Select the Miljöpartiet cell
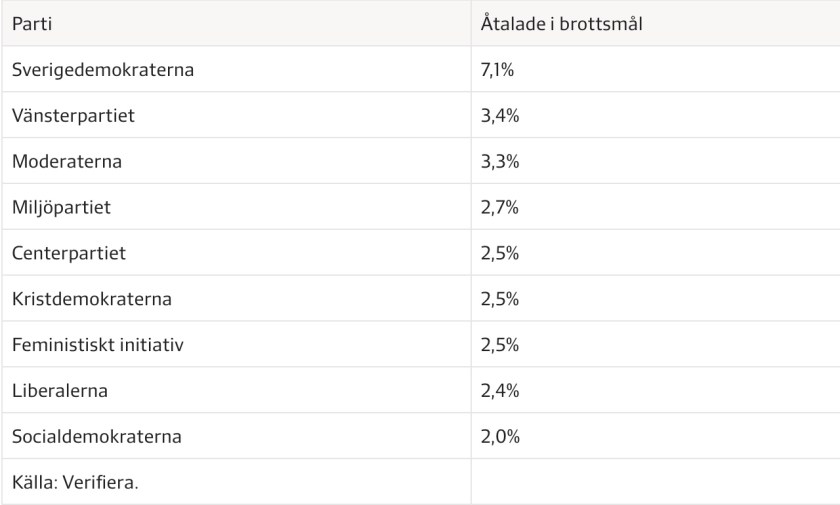Image resolution: width=840 pixels, height=505 pixels. (x=61, y=208)
